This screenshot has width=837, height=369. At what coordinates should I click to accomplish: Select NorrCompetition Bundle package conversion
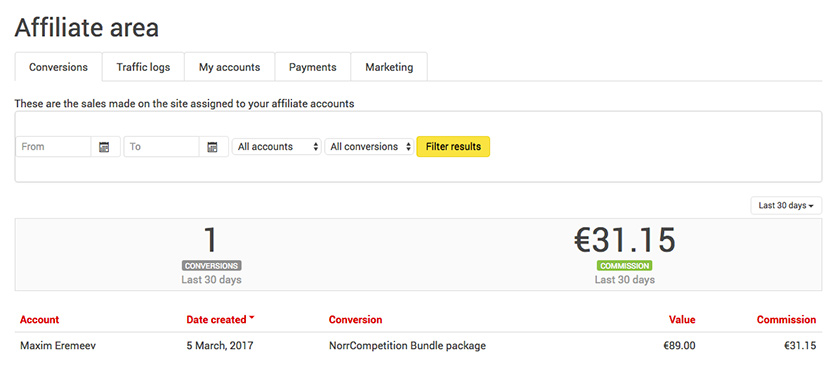tap(407, 346)
